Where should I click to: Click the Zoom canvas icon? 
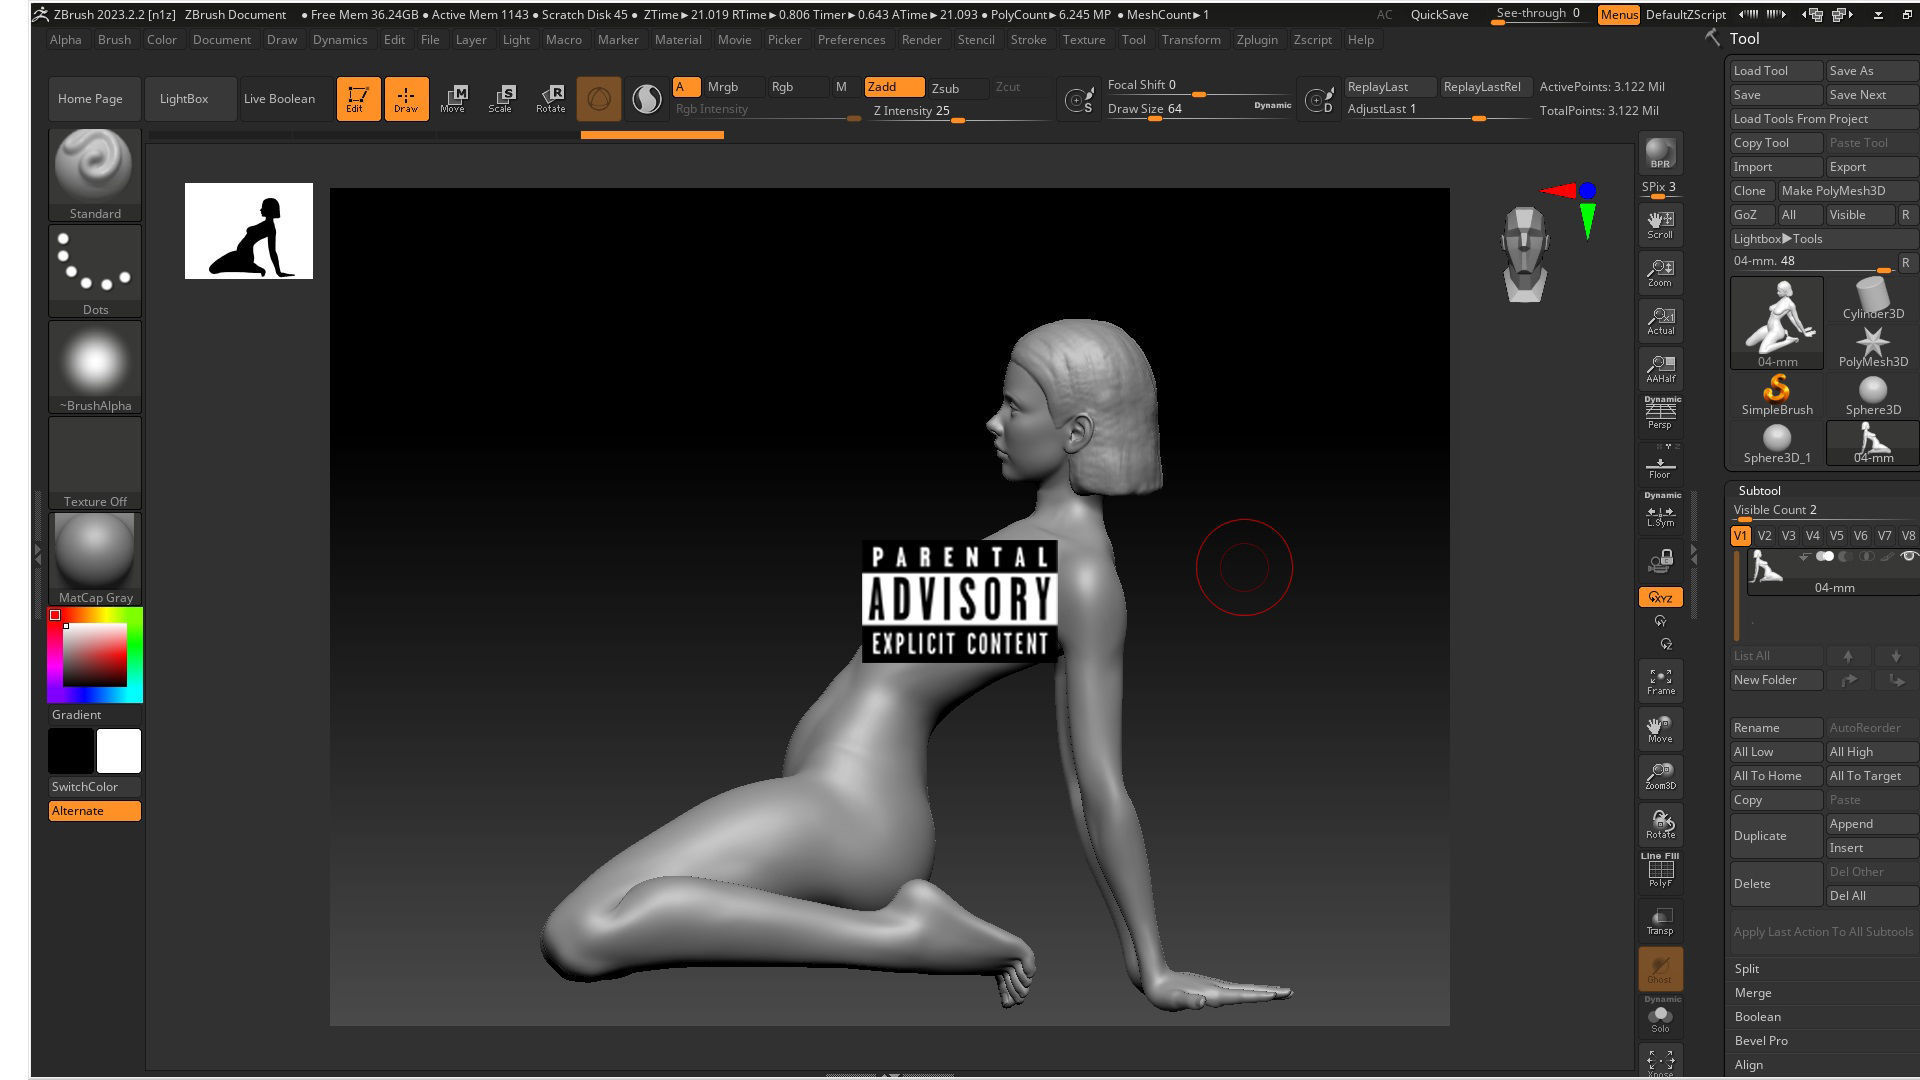[1660, 273]
